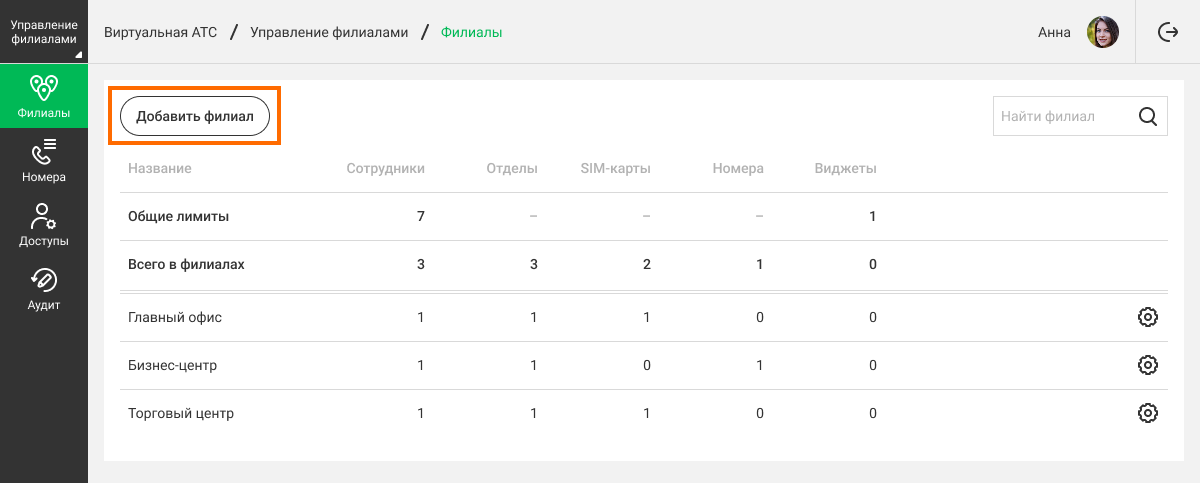Open the Номера sidebar section
1200x483 pixels.
coord(44,160)
